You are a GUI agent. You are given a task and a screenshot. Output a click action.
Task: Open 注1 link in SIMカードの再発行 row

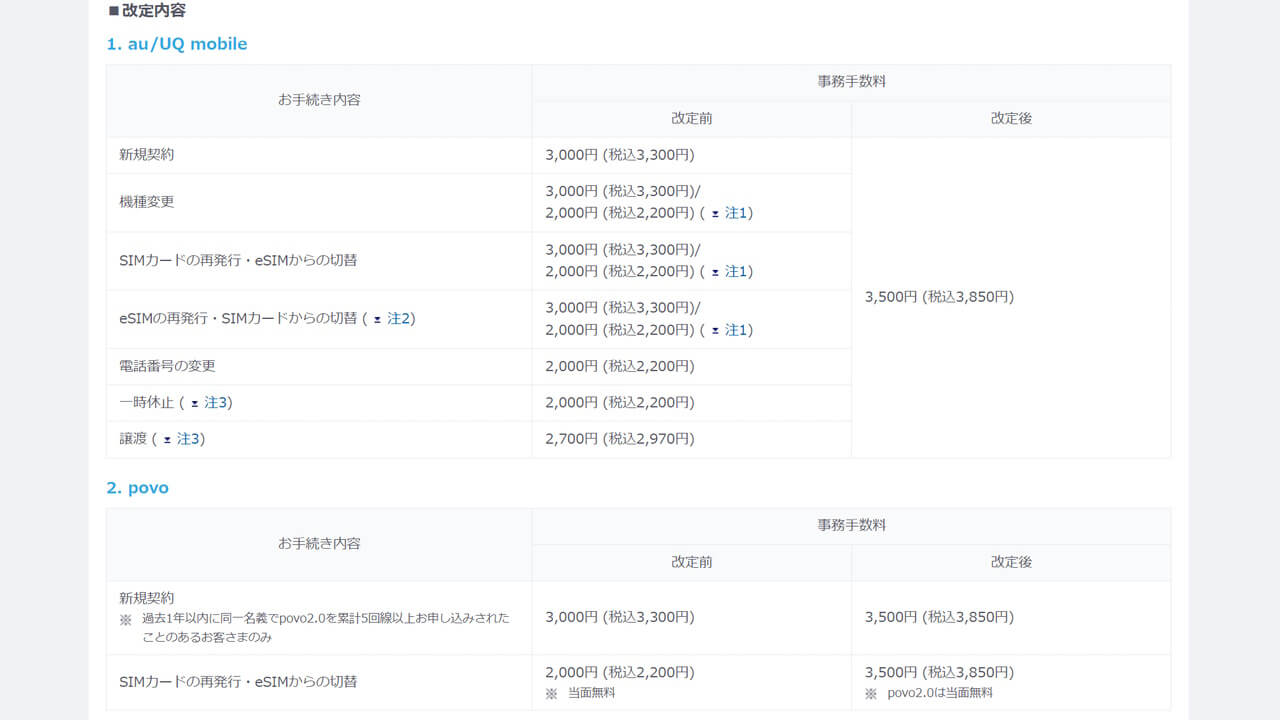point(736,271)
